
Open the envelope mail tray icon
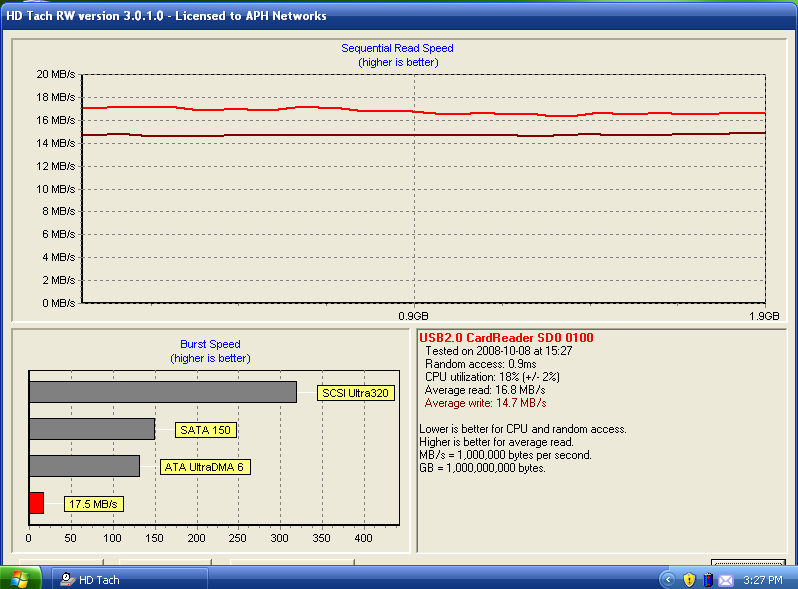tap(726, 579)
